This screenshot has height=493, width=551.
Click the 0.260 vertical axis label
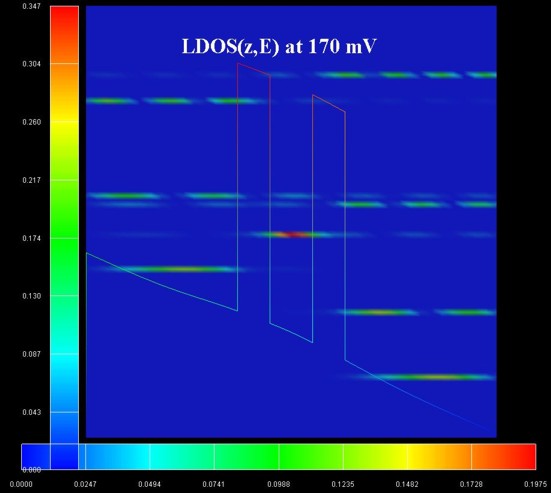[x=31, y=122]
